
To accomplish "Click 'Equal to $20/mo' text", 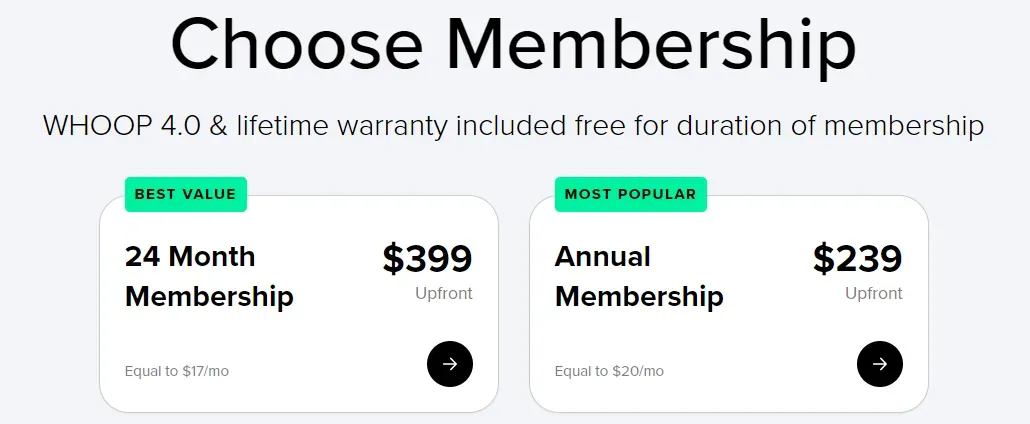I will tap(609, 371).
